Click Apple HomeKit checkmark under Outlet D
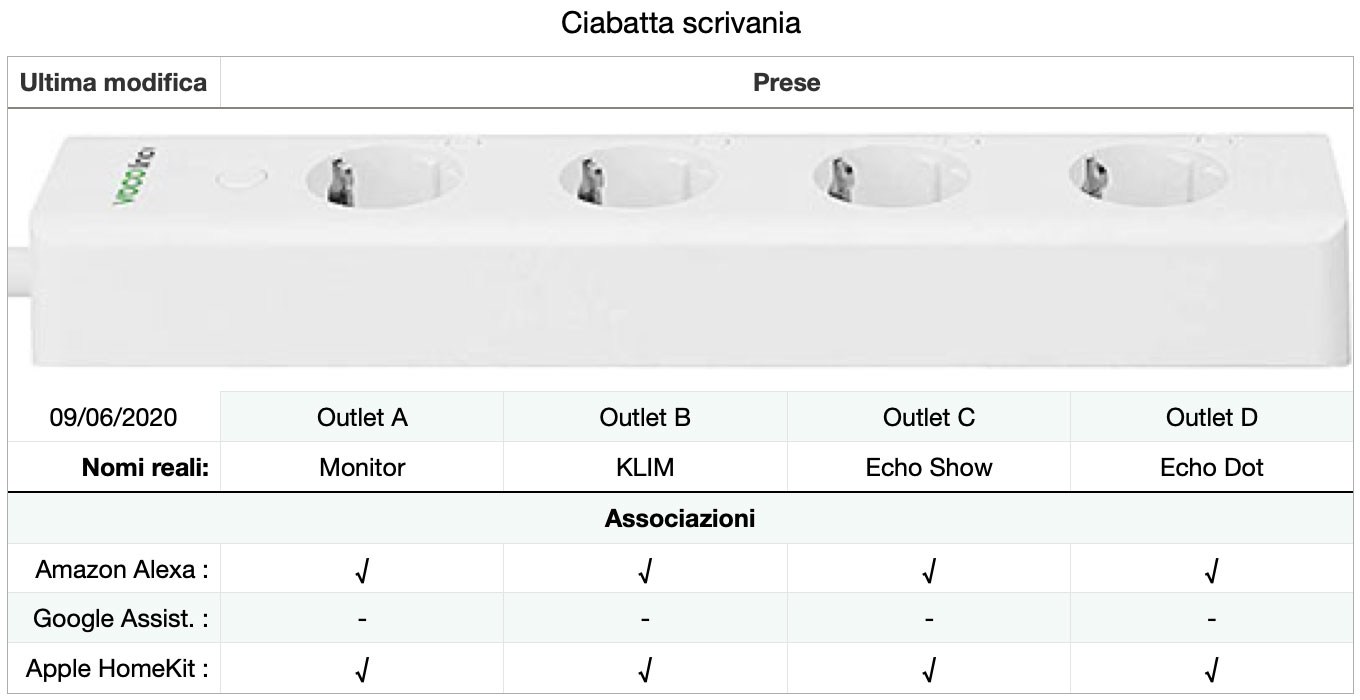 point(1212,669)
